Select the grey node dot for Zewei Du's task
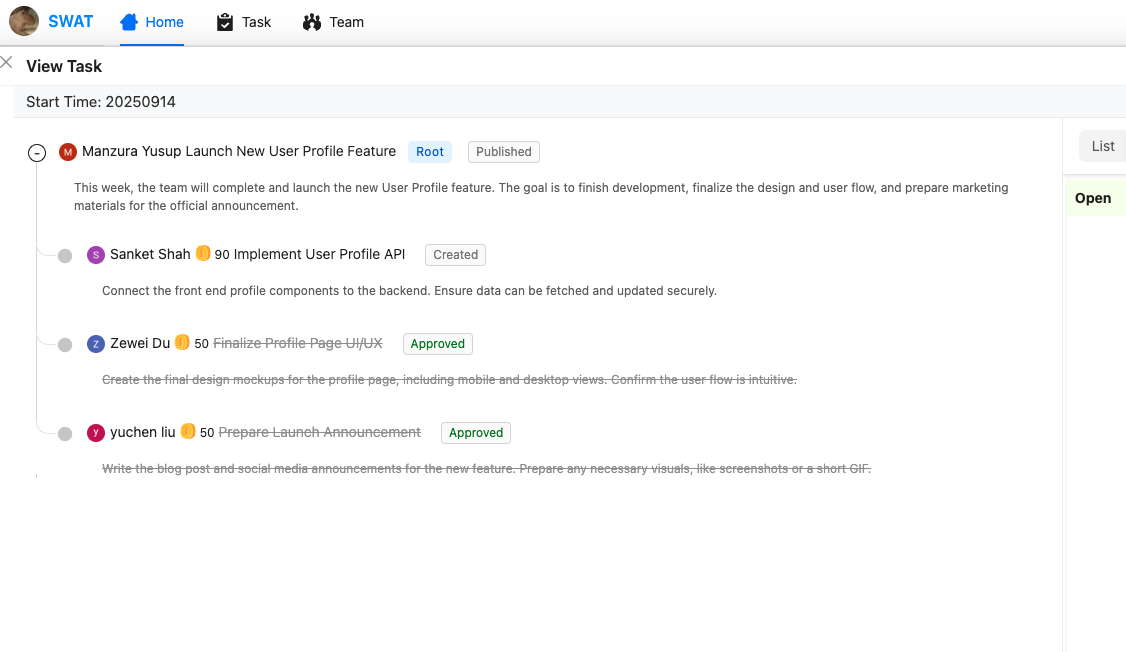The height and width of the screenshot is (652, 1126). [65, 345]
